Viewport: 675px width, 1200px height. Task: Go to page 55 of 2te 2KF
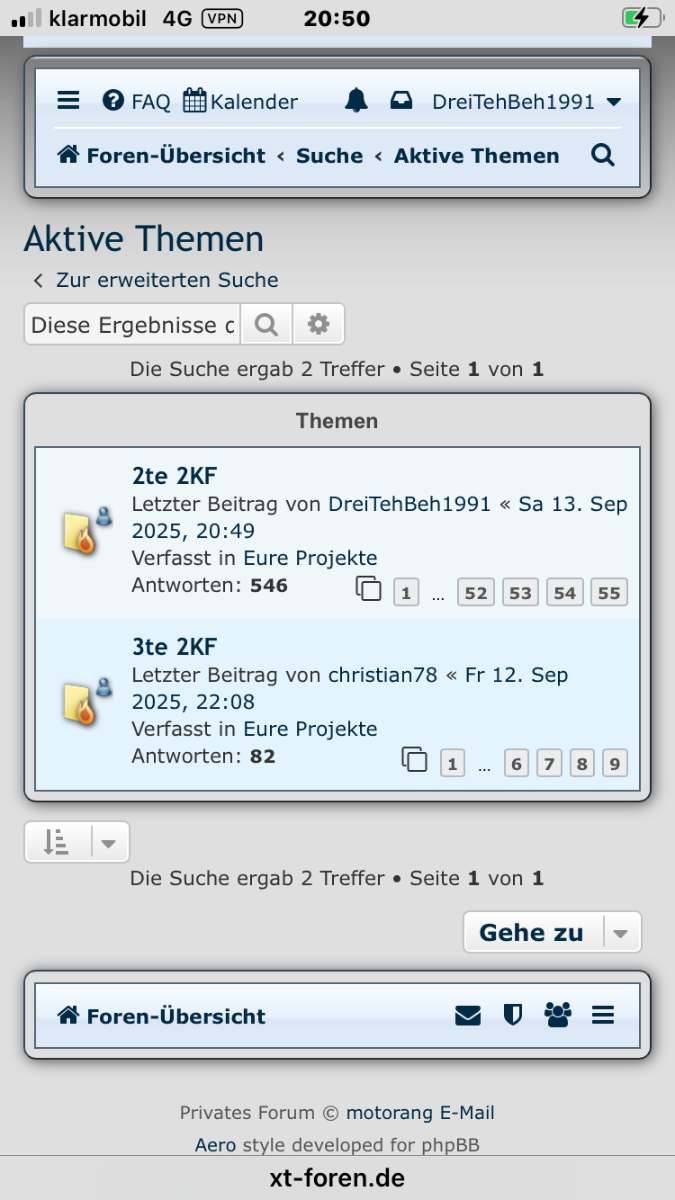(x=609, y=593)
